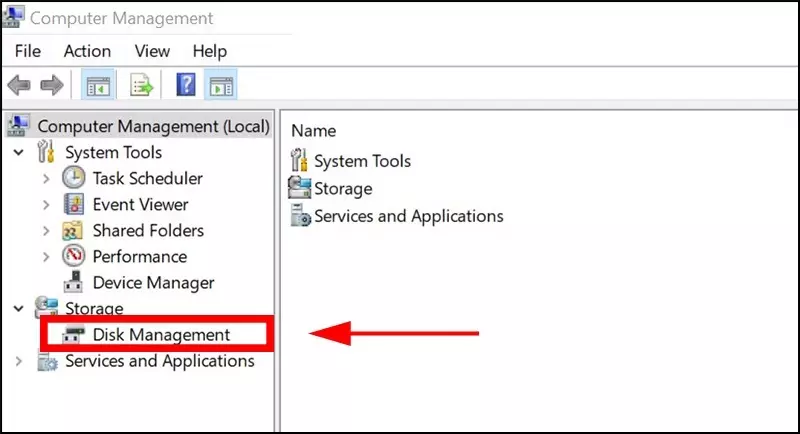Screen dimensions: 800x434
Task: Click the Computer Management title bar icon
Action: click(x=12, y=16)
